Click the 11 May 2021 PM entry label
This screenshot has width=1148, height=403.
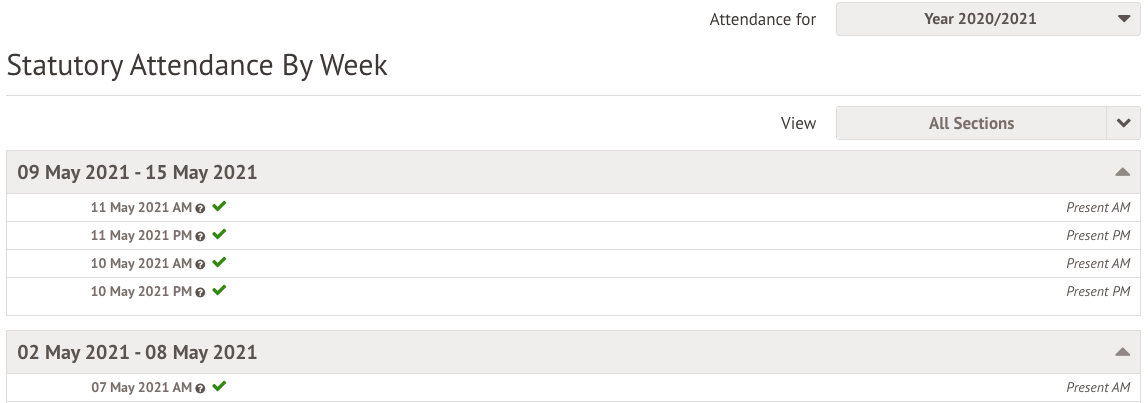[141, 236]
